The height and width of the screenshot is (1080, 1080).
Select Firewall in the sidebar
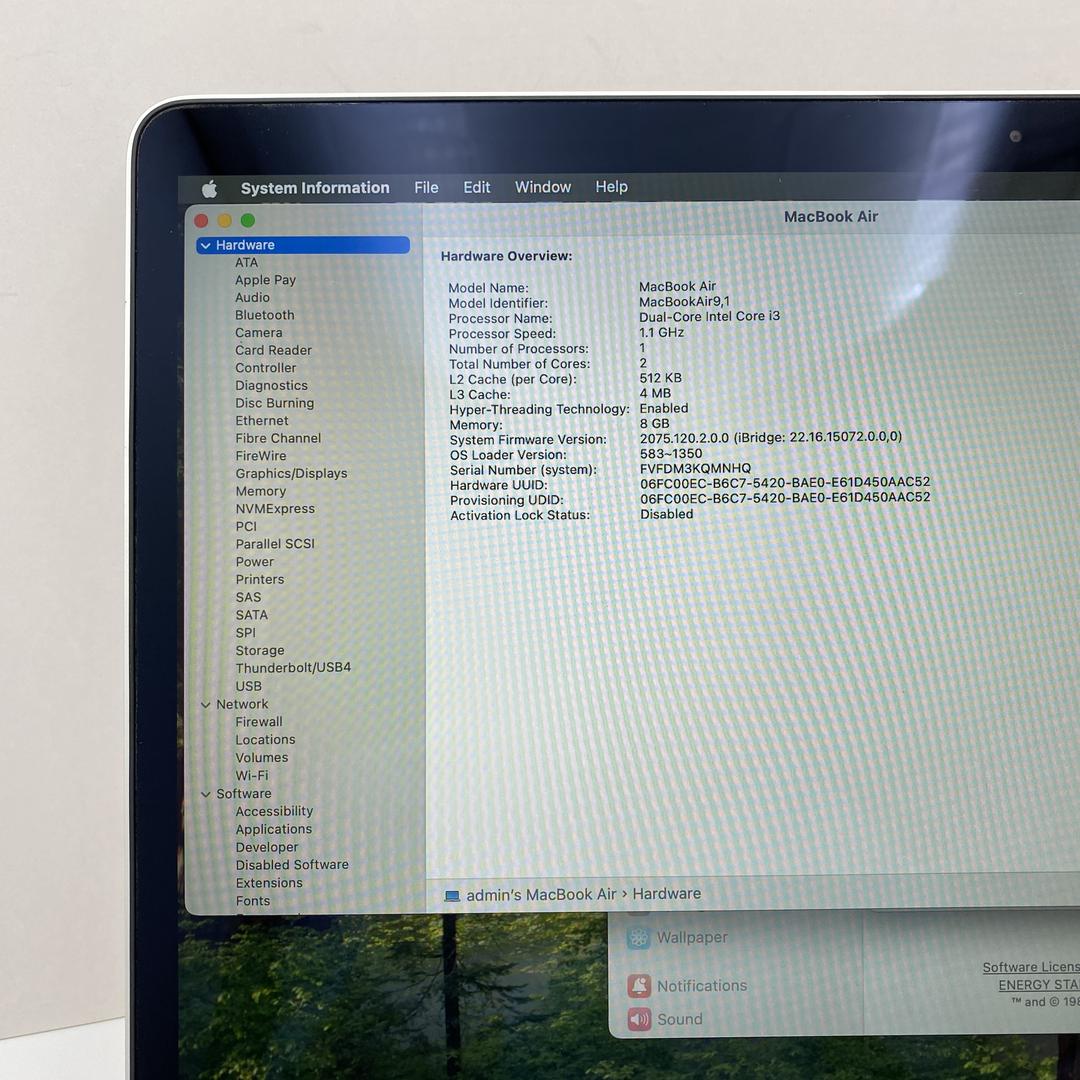coord(259,722)
